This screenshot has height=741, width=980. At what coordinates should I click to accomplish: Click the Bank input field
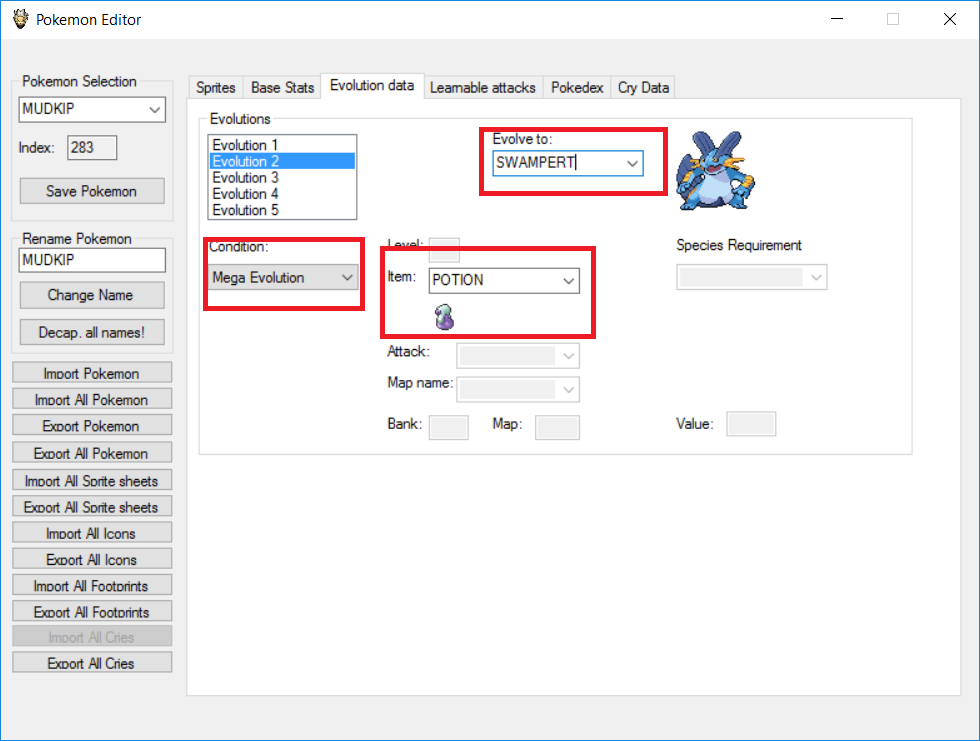pos(448,427)
